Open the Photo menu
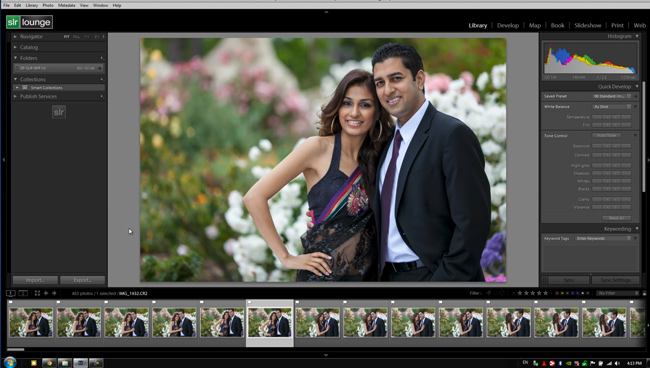This screenshot has height=368, width=650. tap(48, 5)
